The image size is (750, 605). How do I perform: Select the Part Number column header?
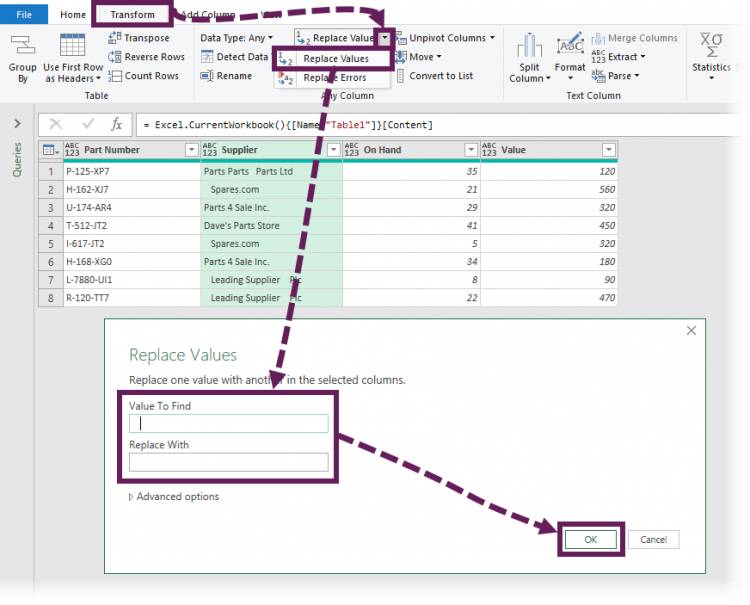point(132,150)
